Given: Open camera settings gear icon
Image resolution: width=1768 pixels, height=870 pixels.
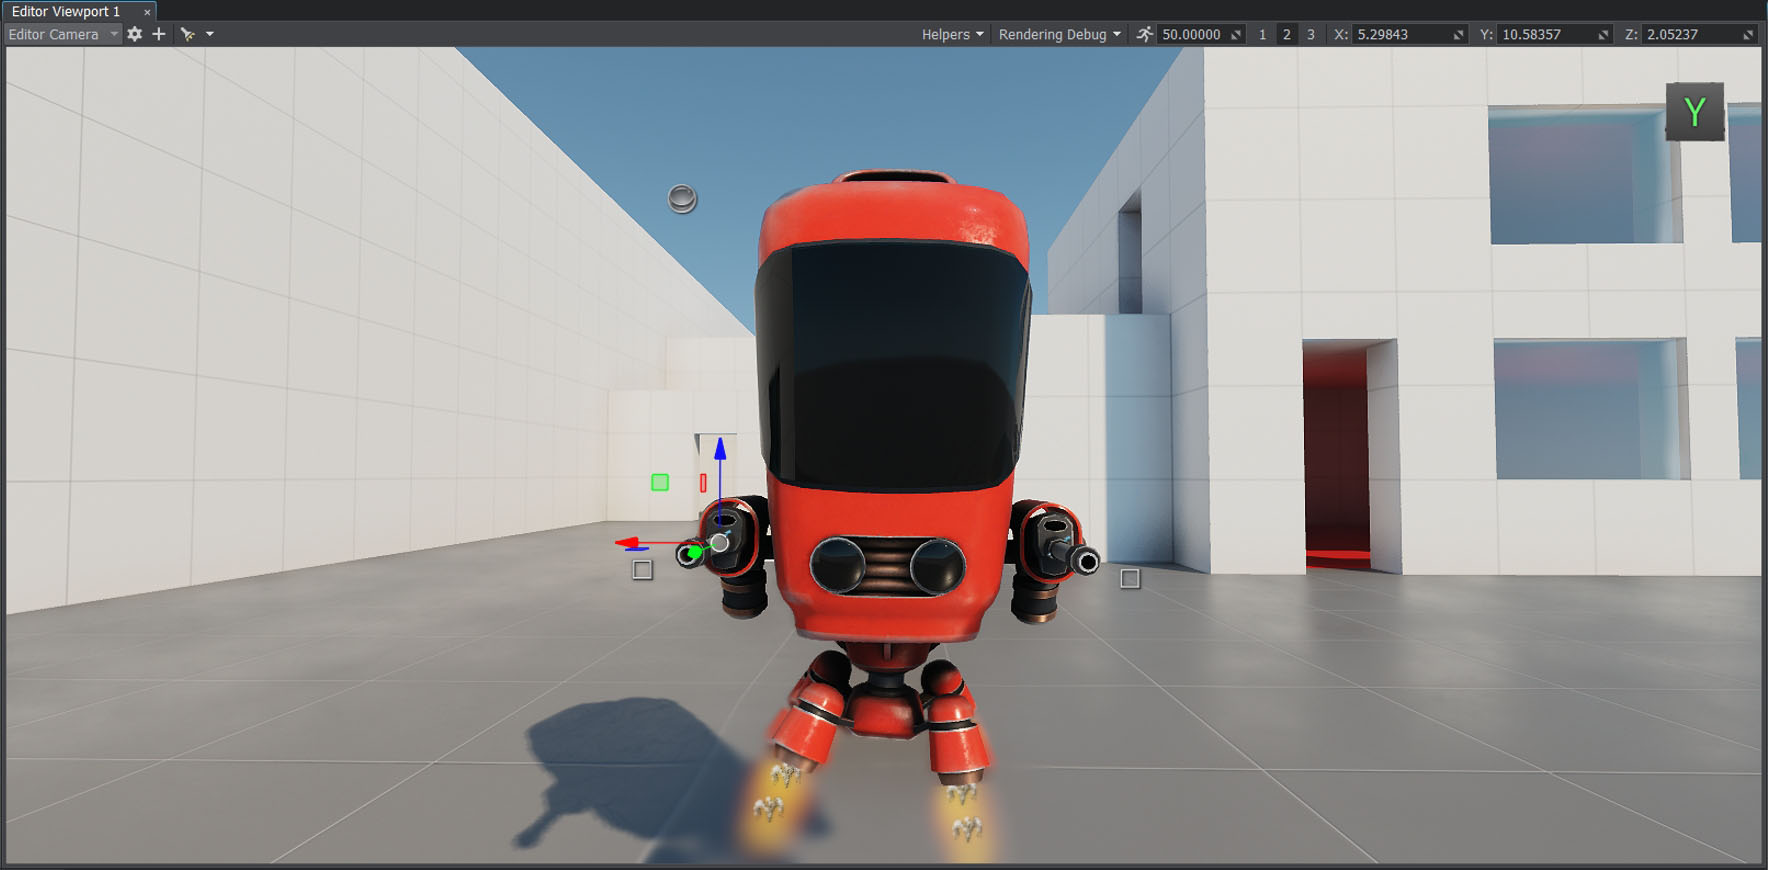Looking at the screenshot, I should 135,34.
